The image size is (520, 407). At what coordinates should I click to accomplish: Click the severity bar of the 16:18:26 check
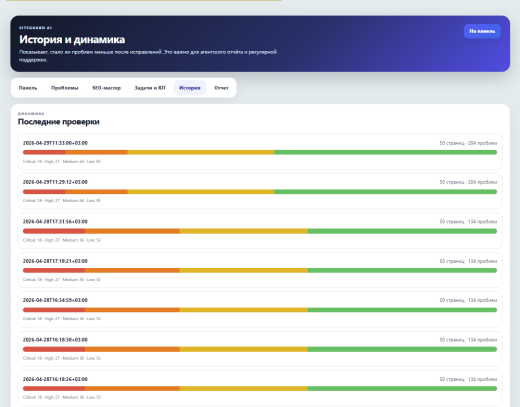(x=260, y=389)
